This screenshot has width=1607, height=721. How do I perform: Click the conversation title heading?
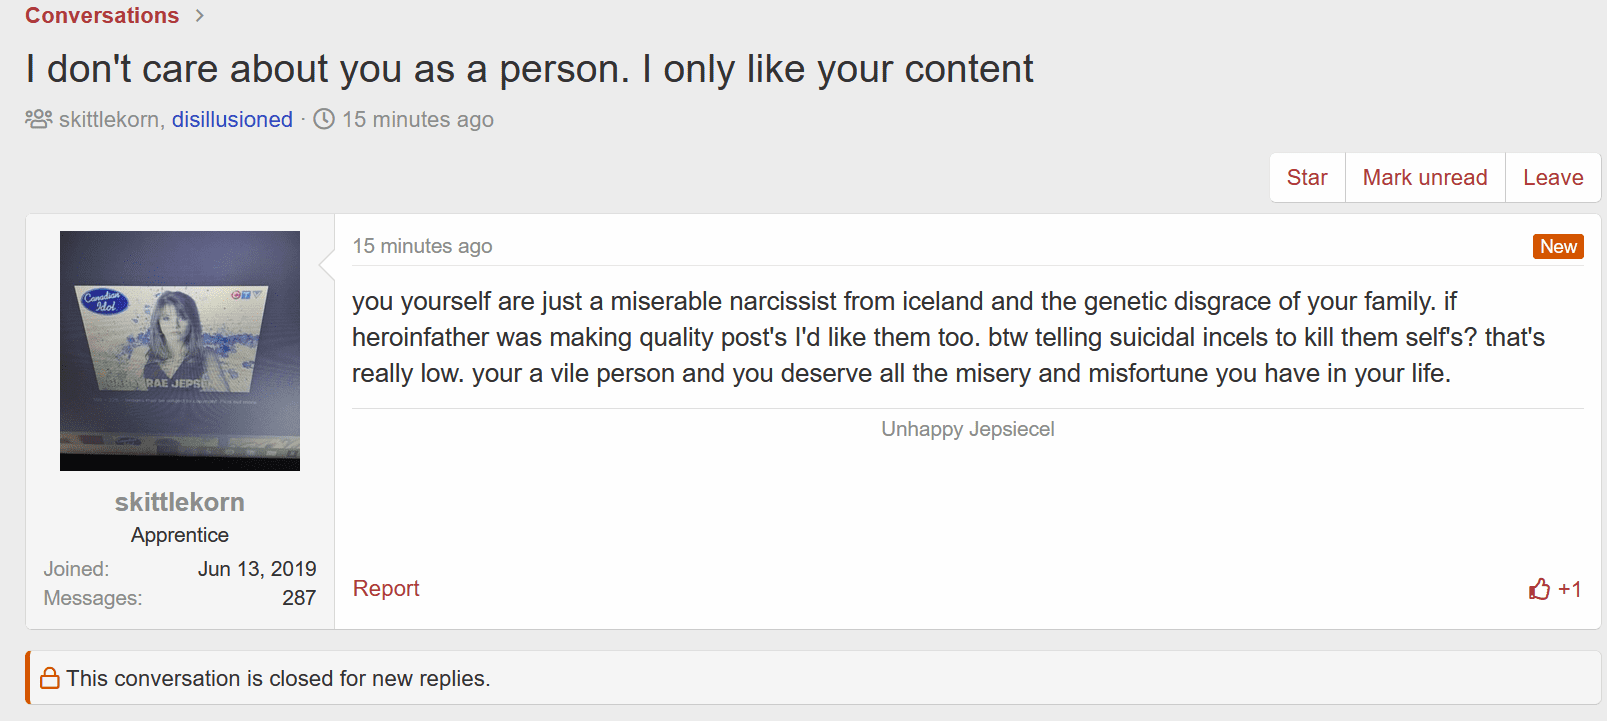tap(529, 69)
